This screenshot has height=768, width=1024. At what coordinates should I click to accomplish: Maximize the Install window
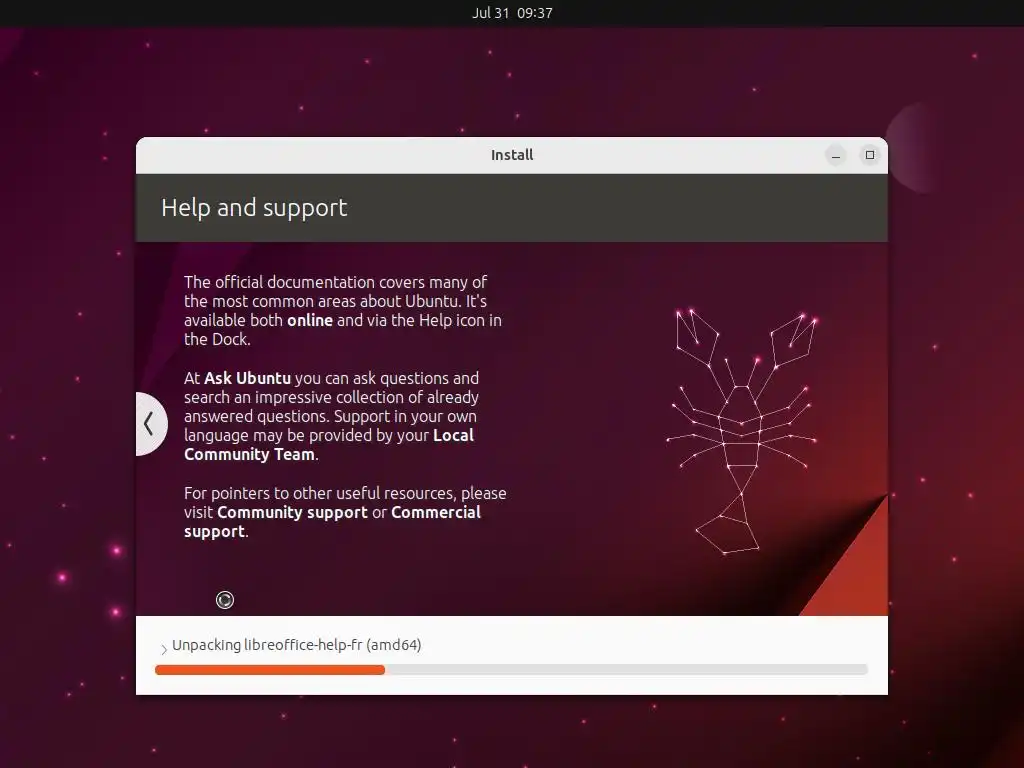870,155
